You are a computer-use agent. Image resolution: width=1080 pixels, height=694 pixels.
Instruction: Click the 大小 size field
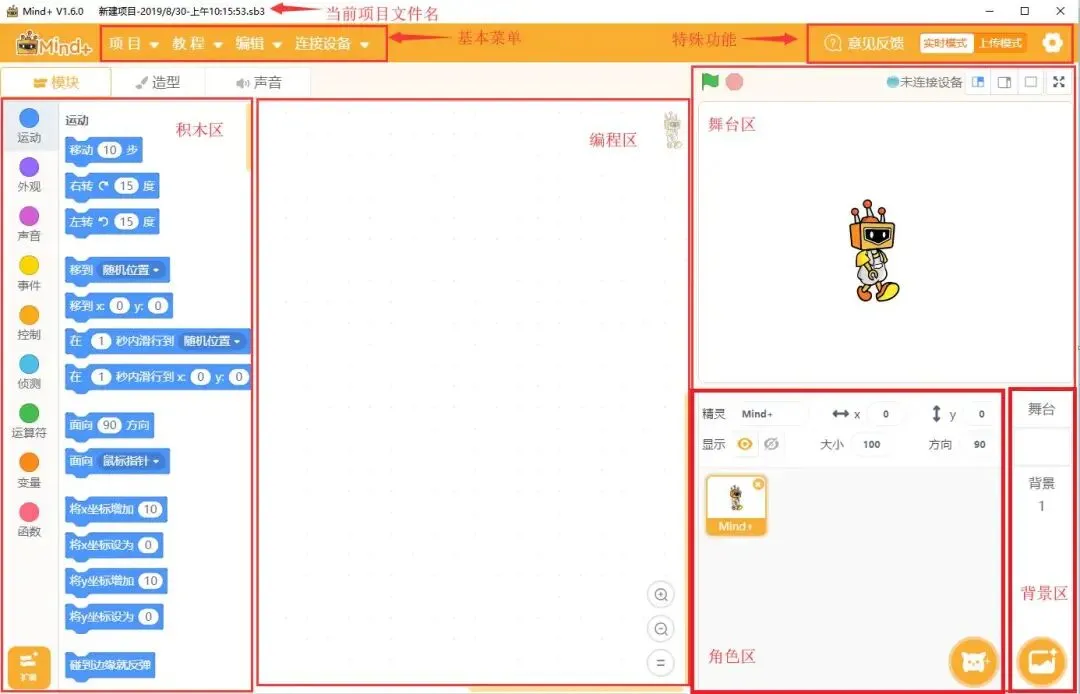click(871, 444)
